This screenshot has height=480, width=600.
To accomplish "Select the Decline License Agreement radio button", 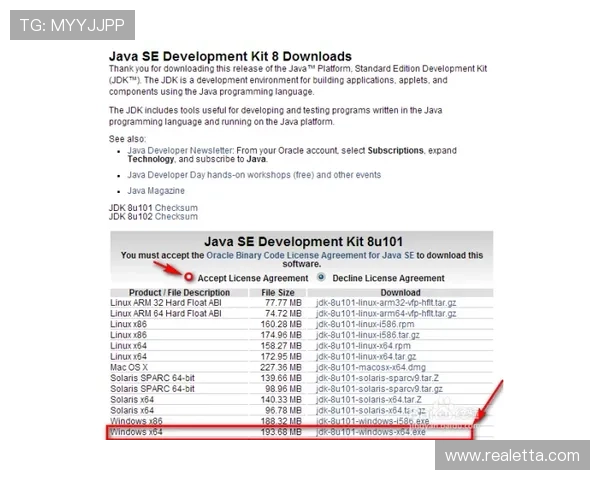I will pos(321,277).
